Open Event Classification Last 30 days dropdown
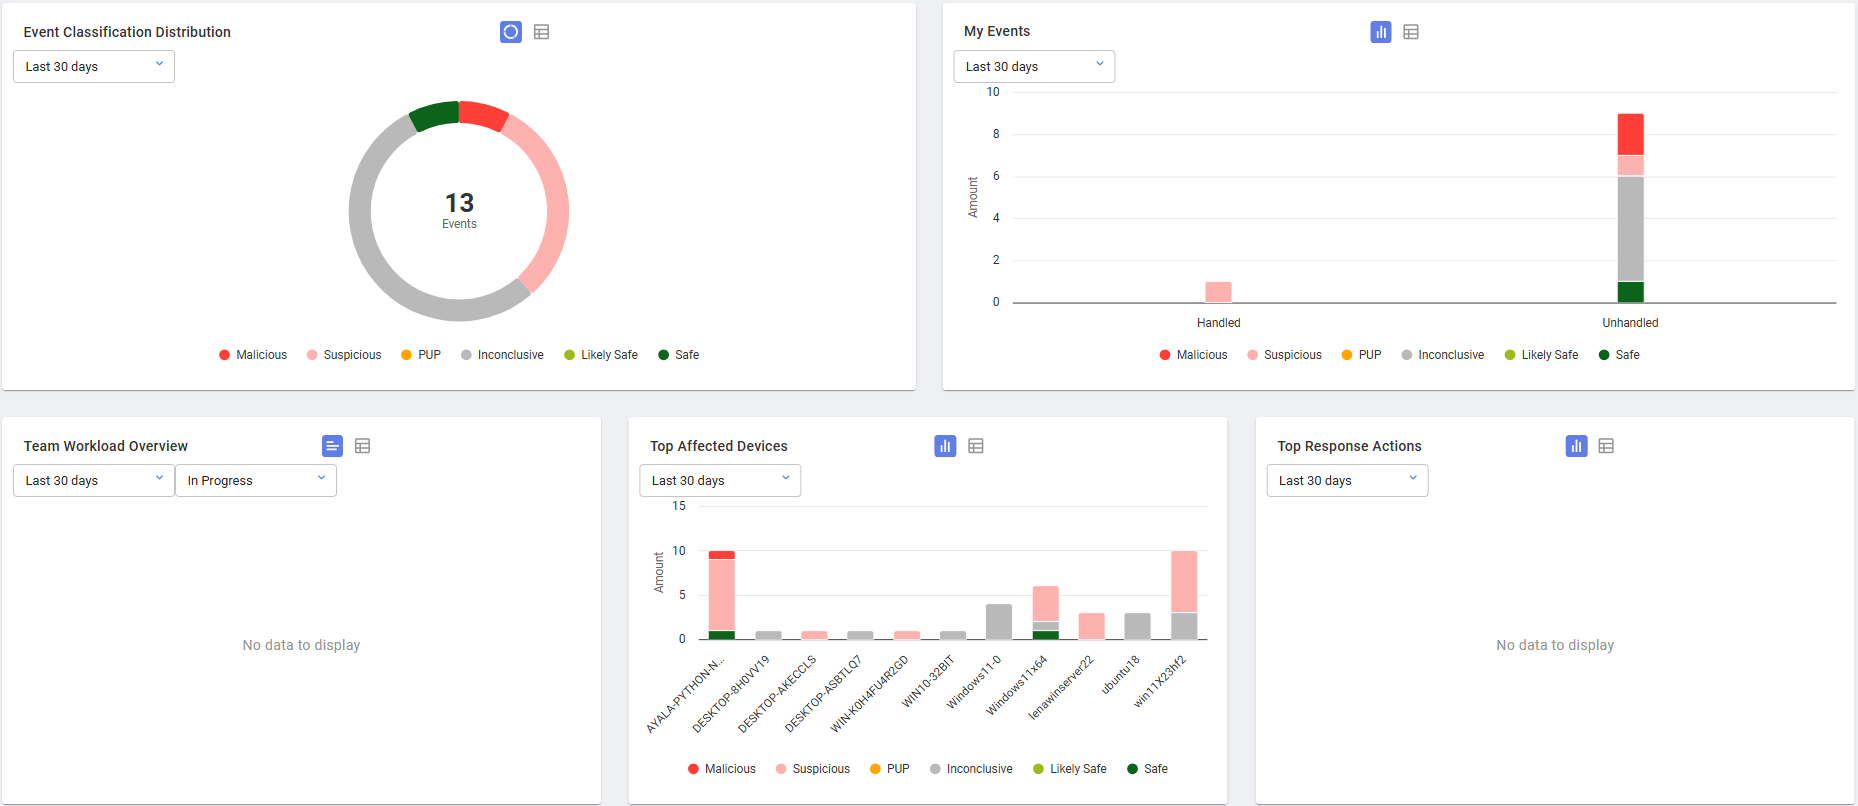 coord(94,67)
